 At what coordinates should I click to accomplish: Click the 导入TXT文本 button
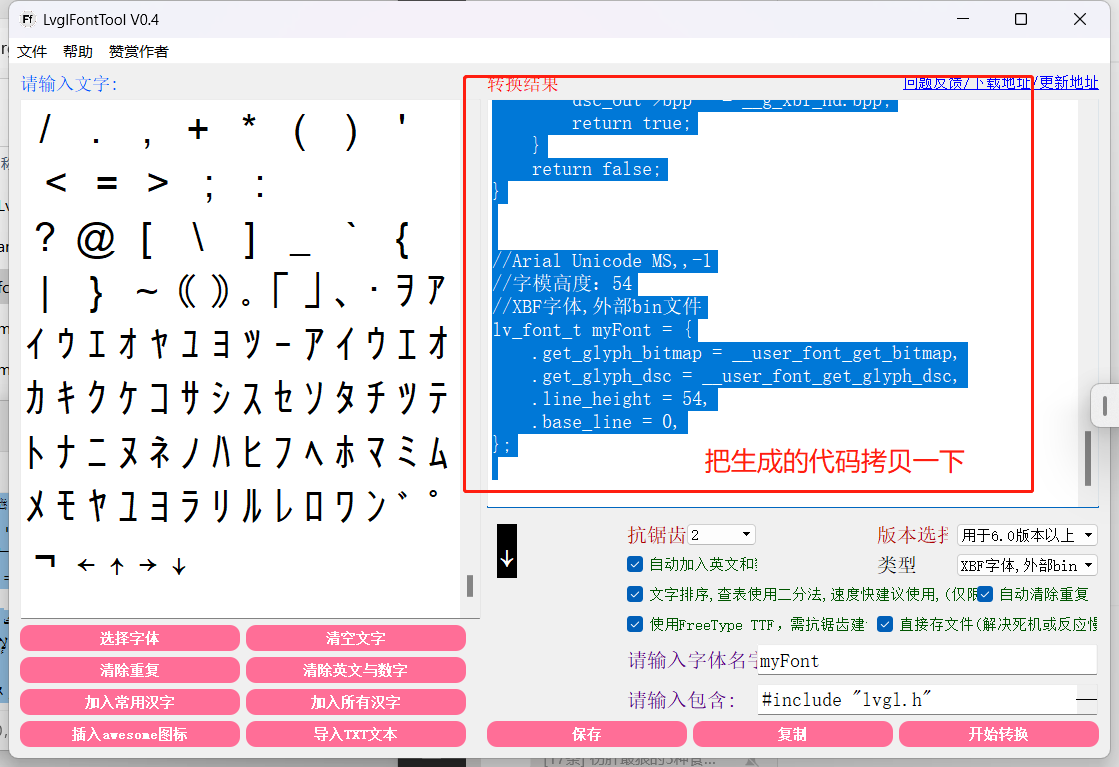[355, 734]
